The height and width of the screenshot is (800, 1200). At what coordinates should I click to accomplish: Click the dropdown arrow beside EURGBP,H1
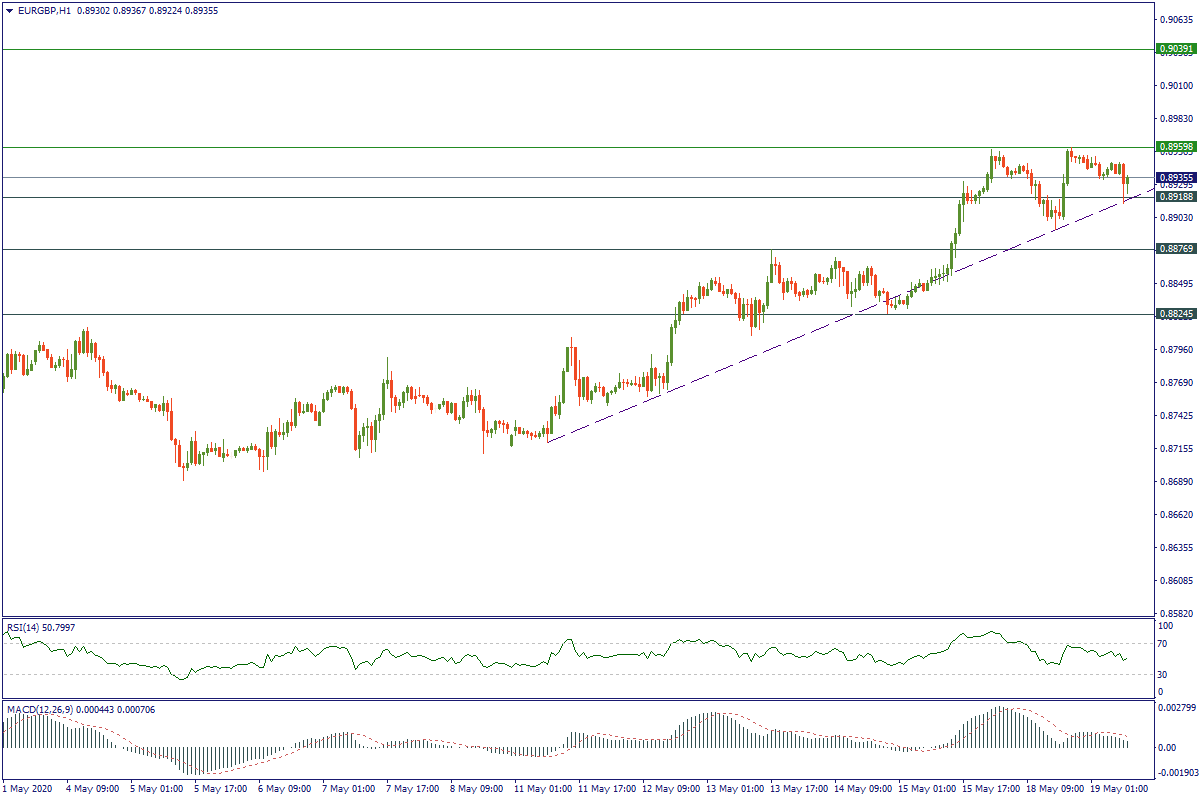tap(9, 10)
